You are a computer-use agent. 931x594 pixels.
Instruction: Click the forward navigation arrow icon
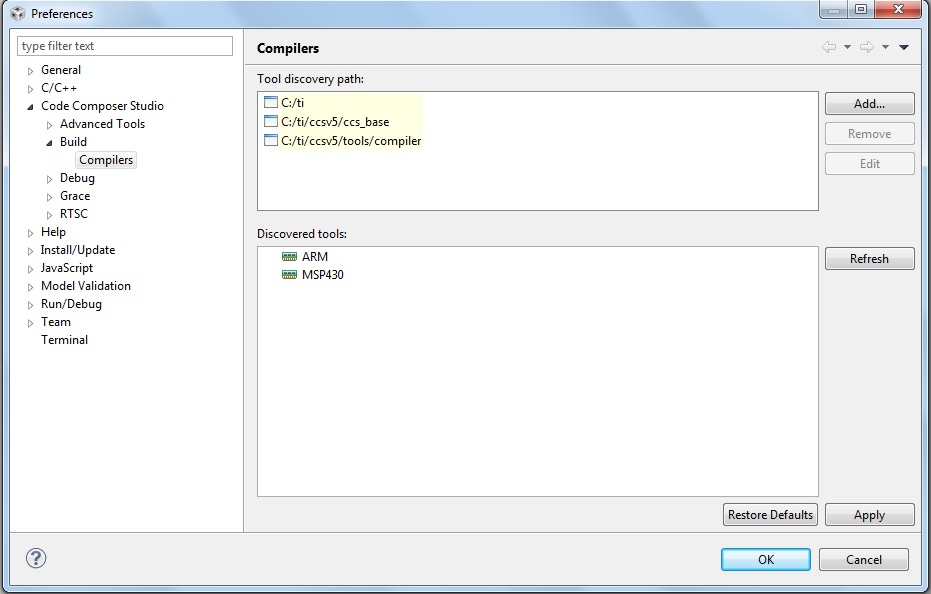(867, 47)
